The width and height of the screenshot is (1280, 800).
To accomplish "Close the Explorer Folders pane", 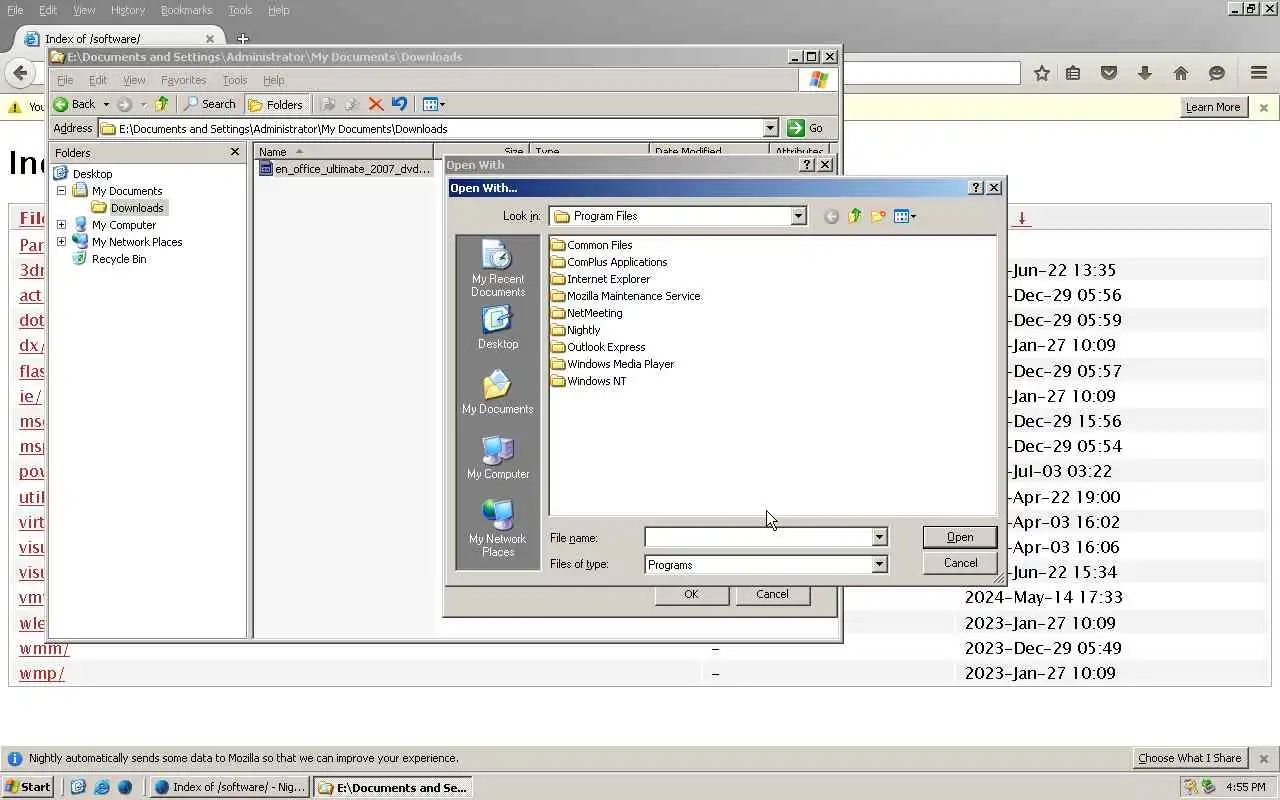I will tap(235, 152).
